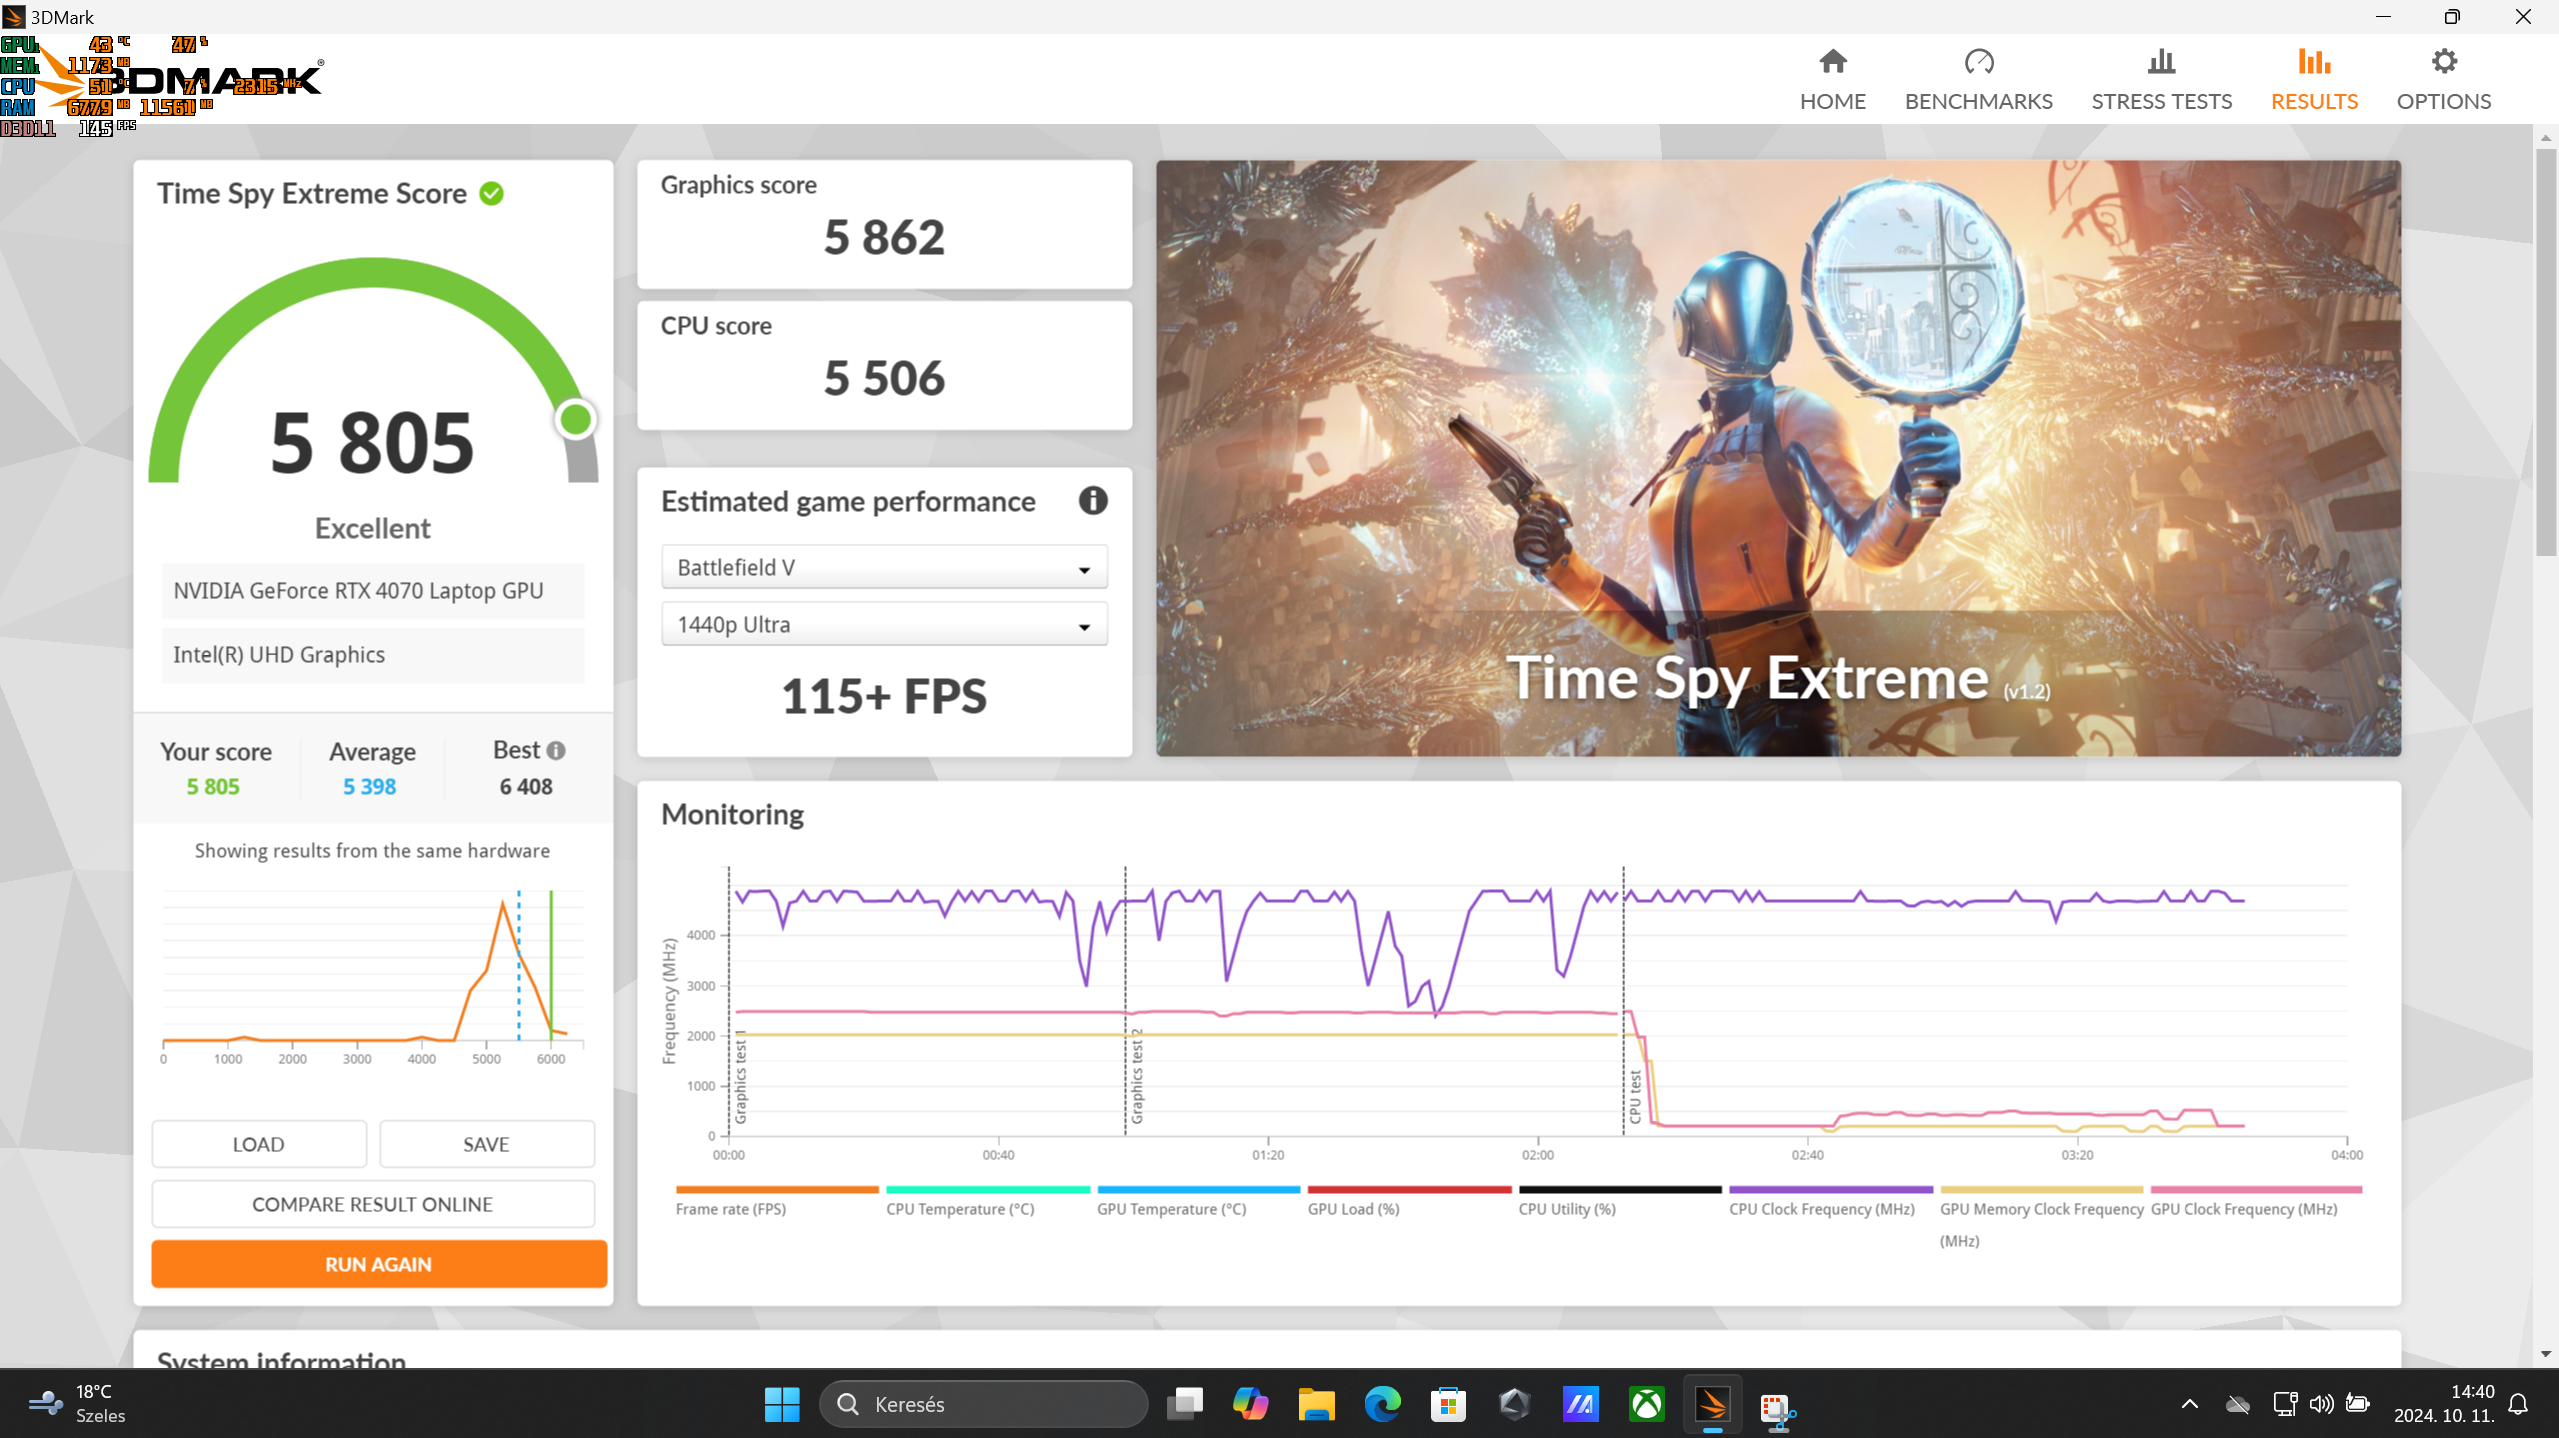Click the network tray icon
The image size is (2559, 1438).
(2284, 1404)
